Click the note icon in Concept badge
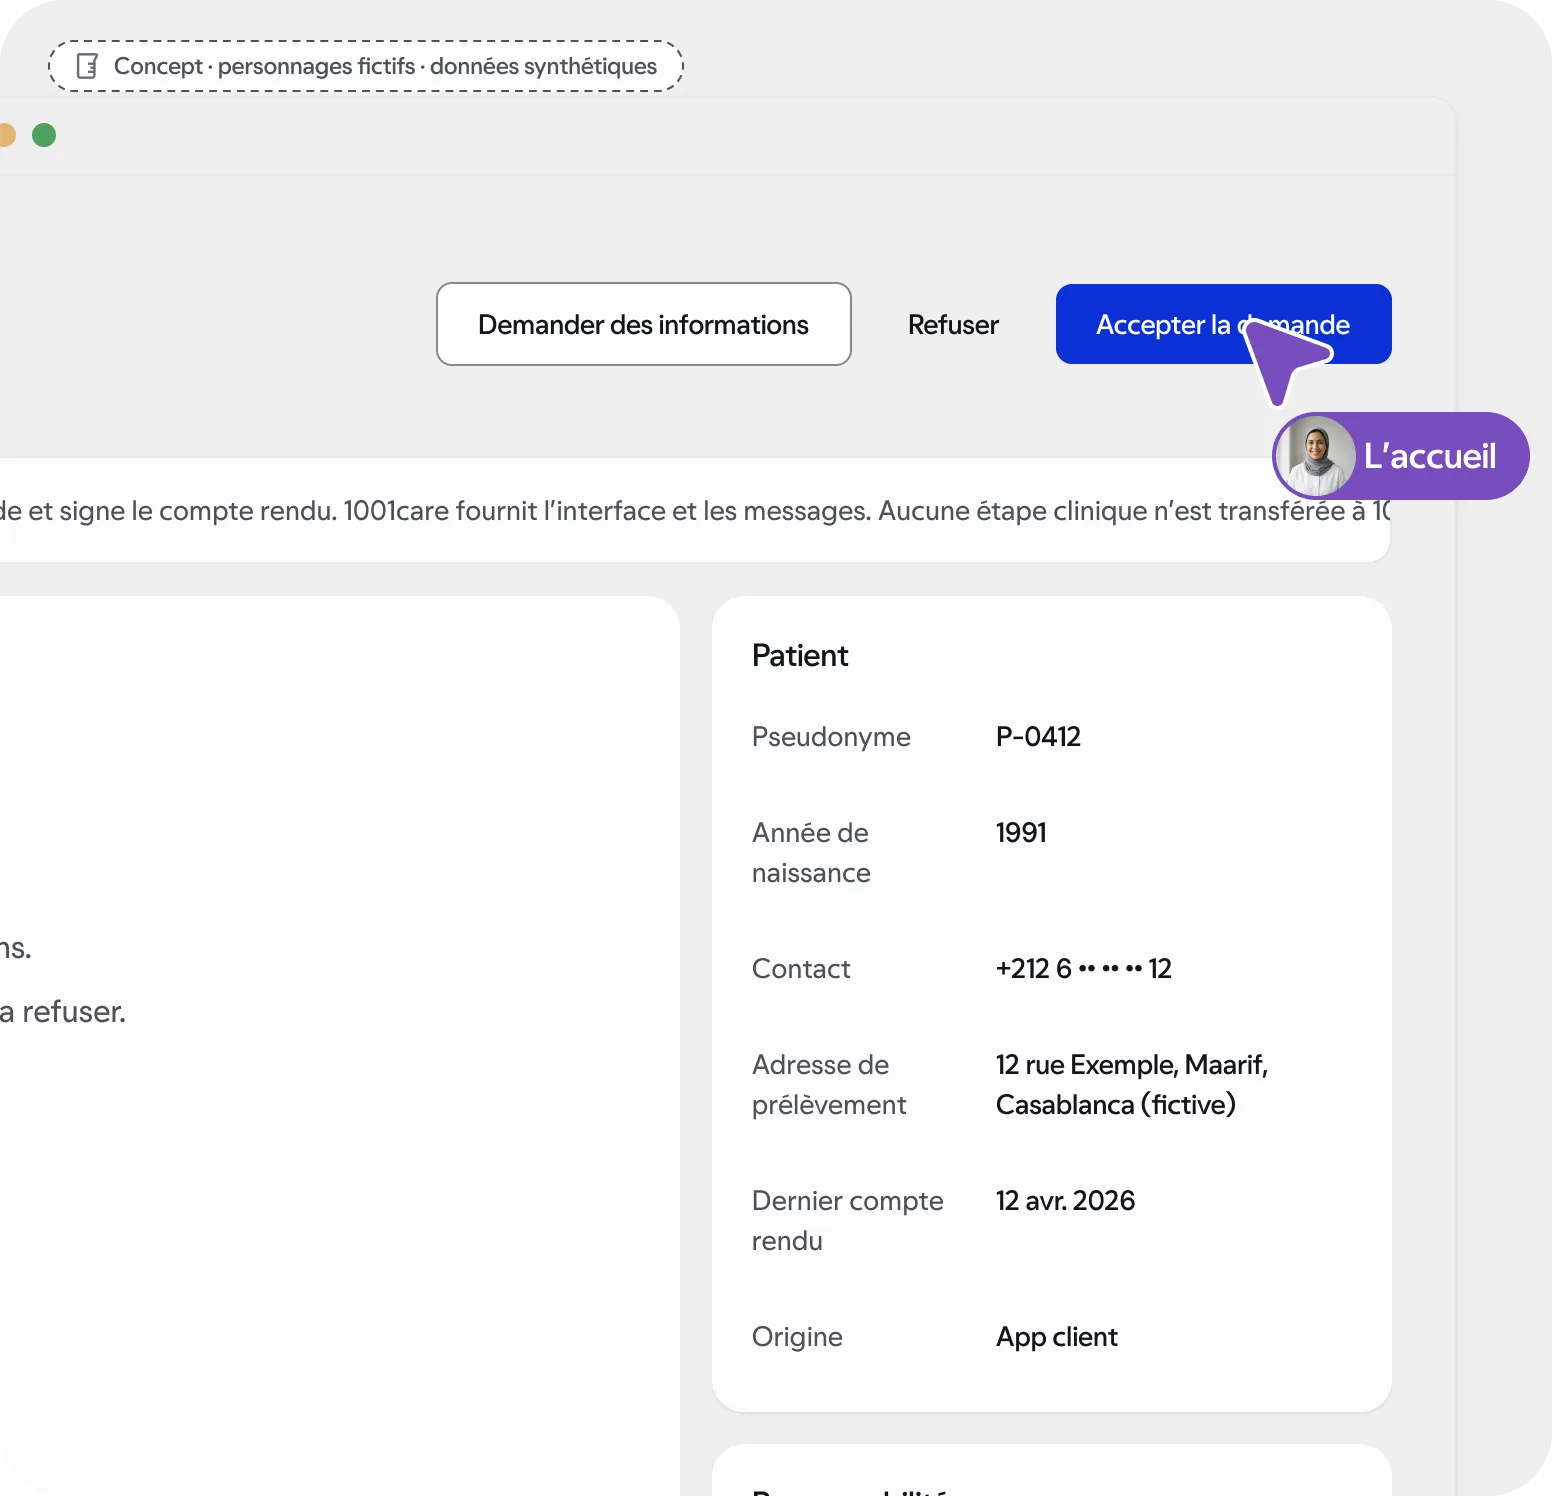1552x1496 pixels. [x=88, y=66]
